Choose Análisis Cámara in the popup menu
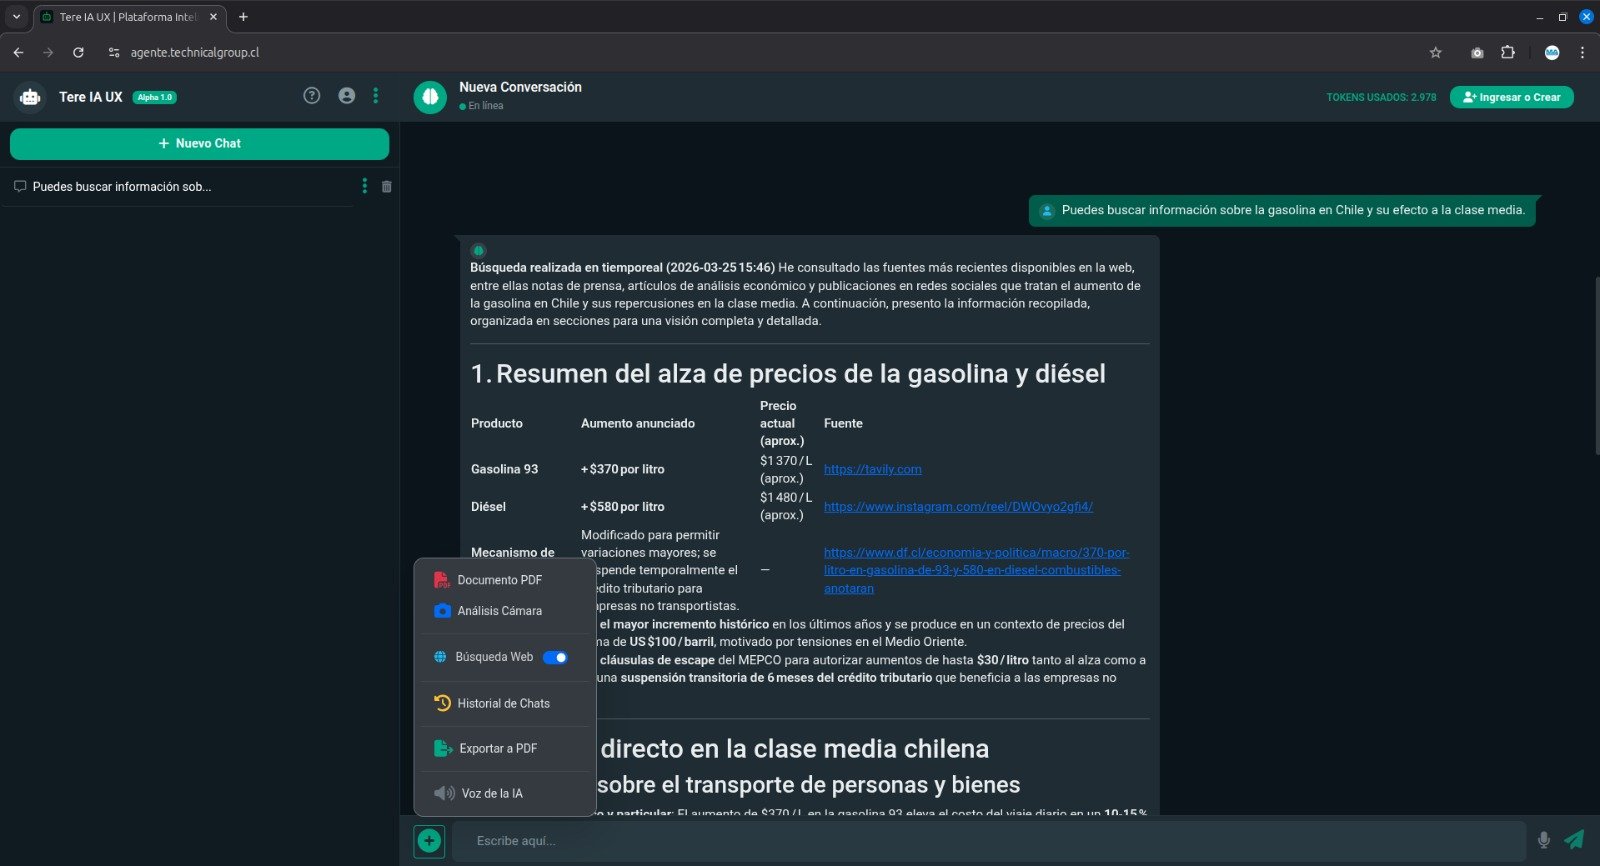1600x866 pixels. [499, 611]
